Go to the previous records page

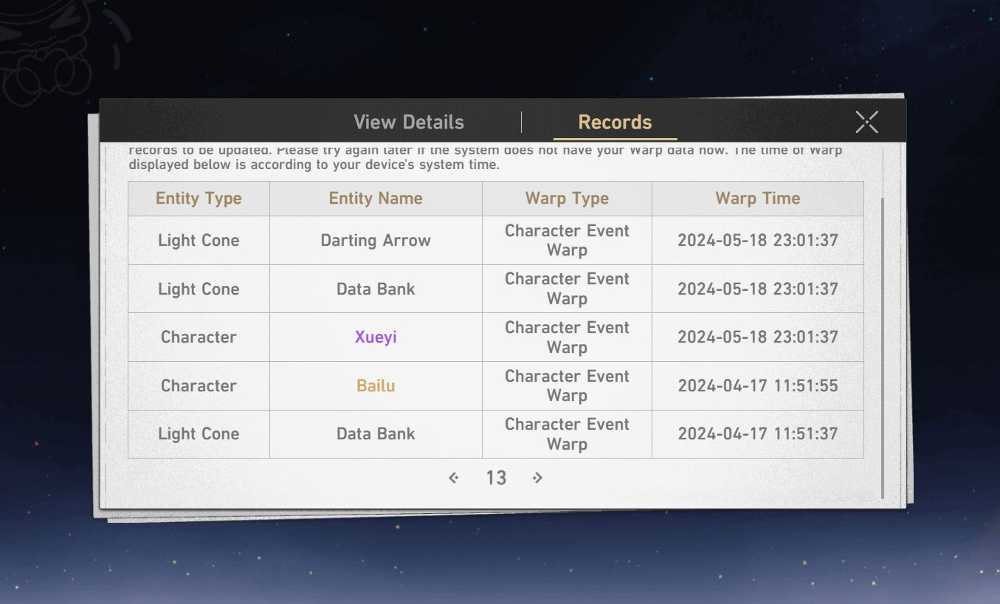pyautogui.click(x=453, y=478)
